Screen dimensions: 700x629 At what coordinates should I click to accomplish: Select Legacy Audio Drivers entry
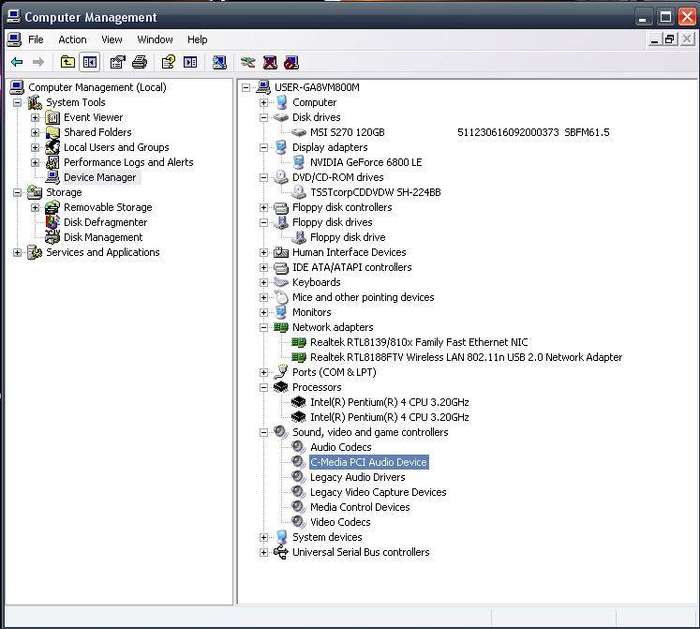coord(358,477)
